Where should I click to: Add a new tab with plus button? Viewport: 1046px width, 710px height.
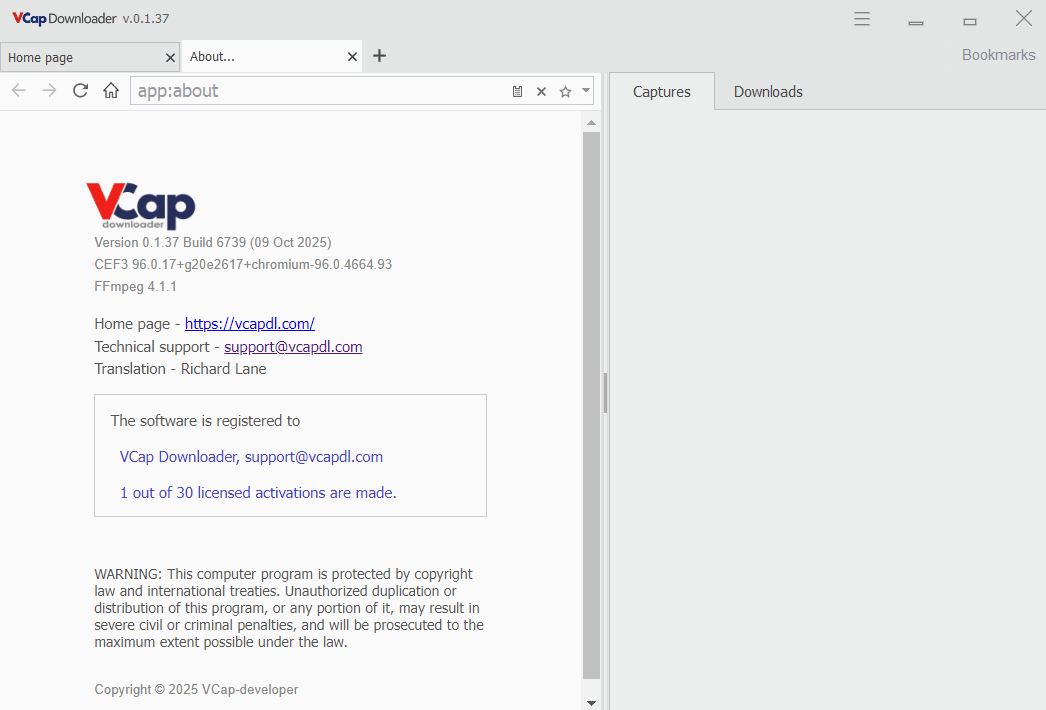[x=380, y=55]
